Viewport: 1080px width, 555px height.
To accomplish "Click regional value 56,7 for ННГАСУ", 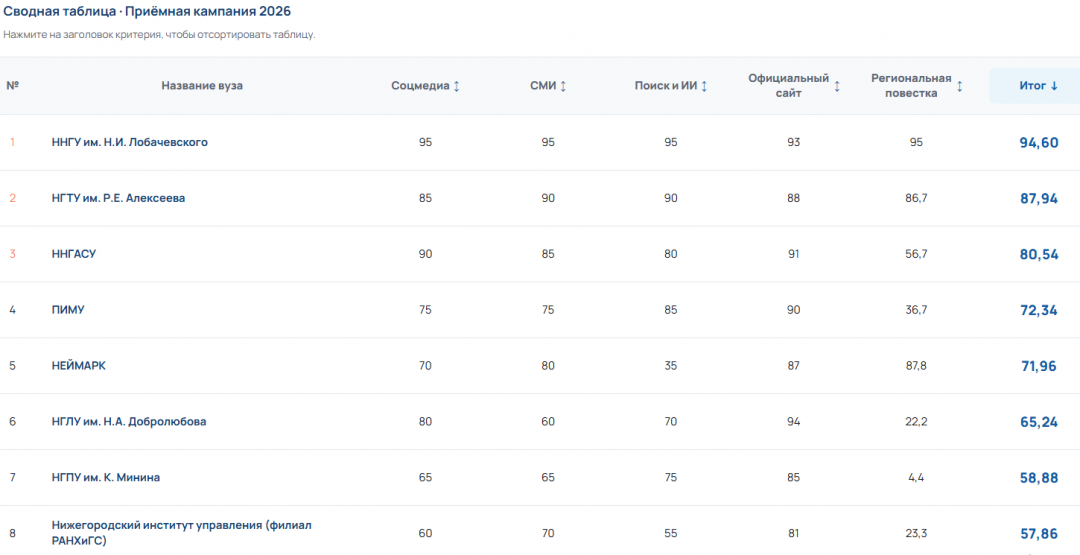I will click(916, 254).
